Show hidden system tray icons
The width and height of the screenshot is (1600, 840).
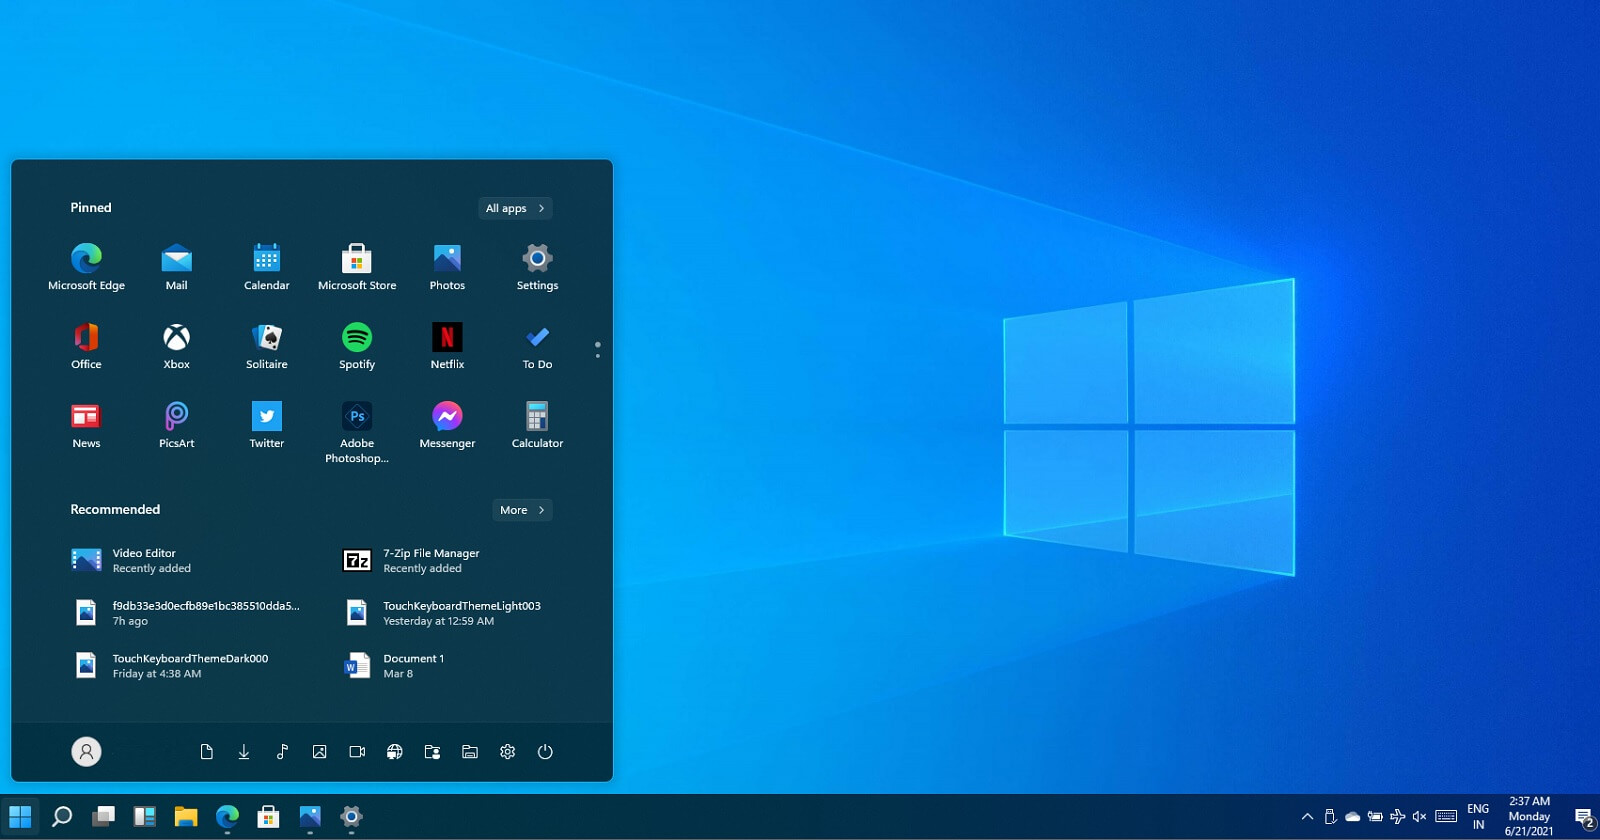[x=1307, y=817]
